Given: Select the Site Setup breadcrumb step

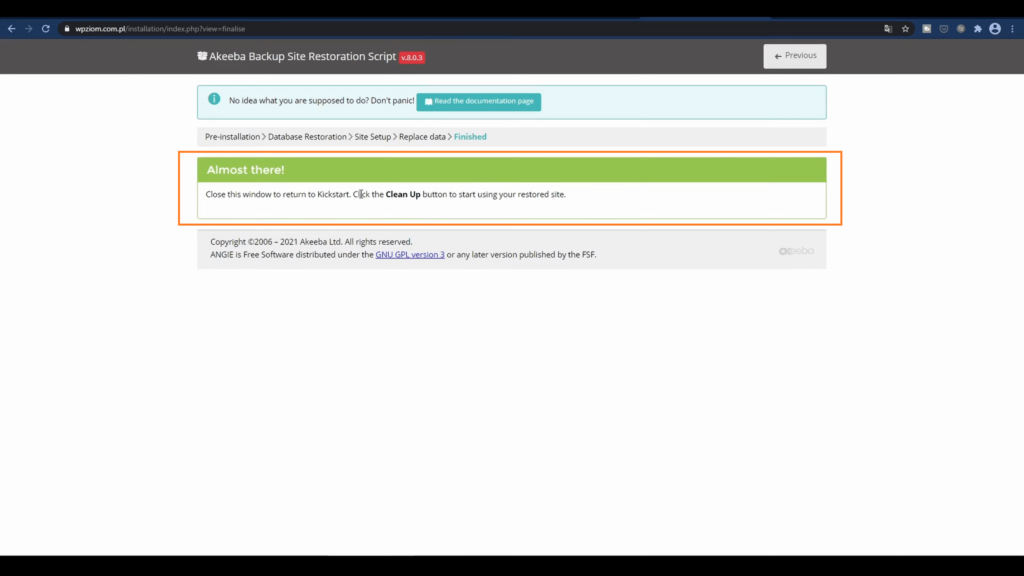Looking at the screenshot, I should click(x=372, y=137).
